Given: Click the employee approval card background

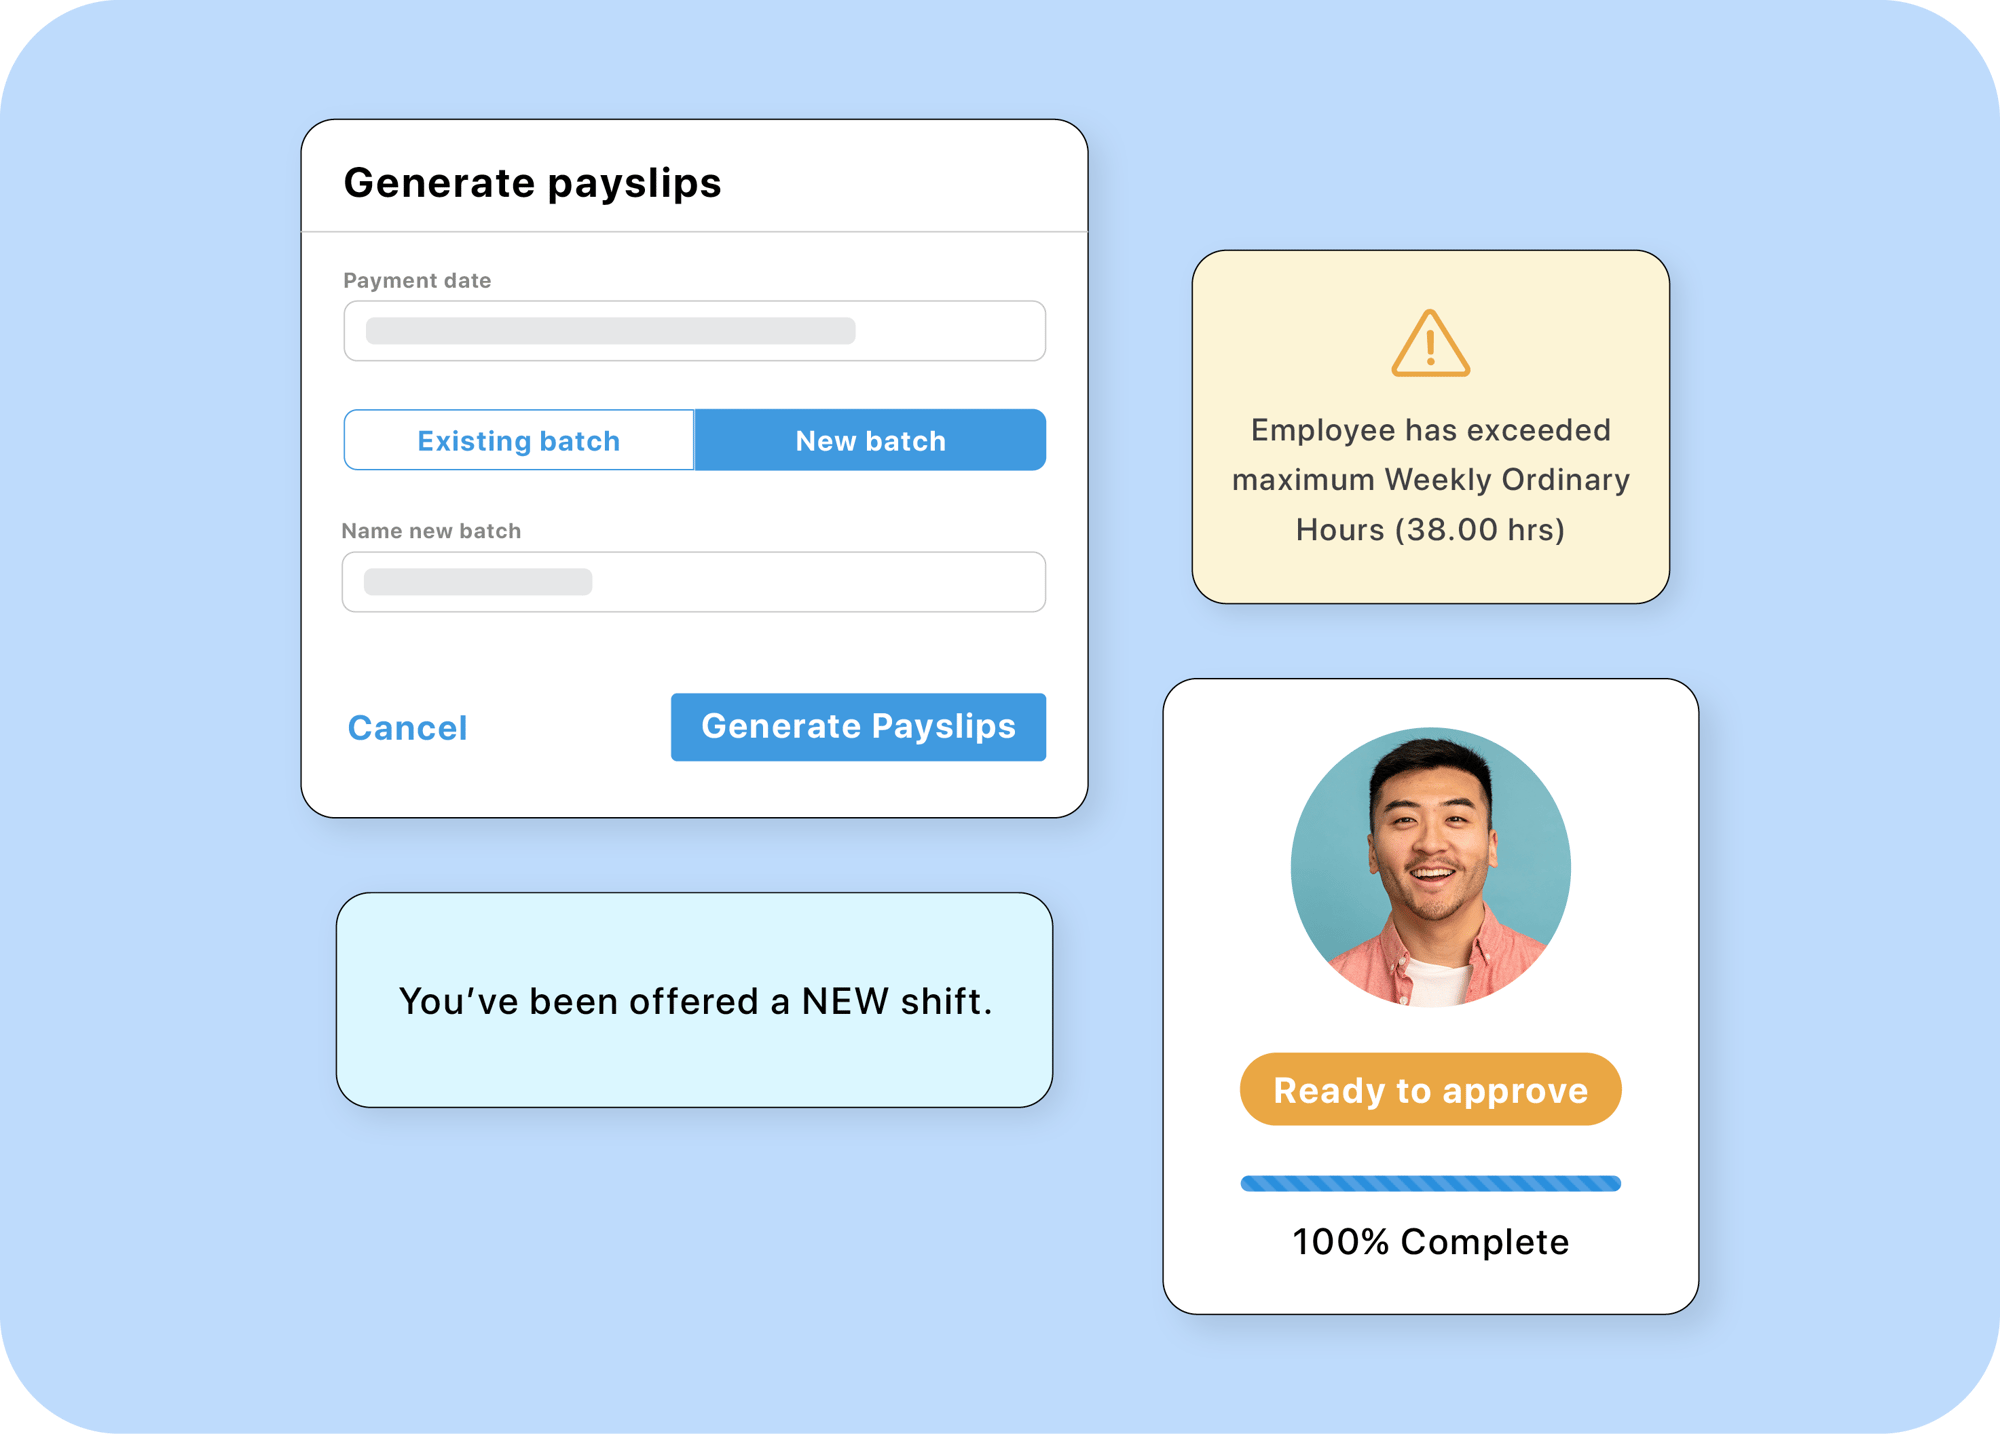Looking at the screenshot, I should point(1430,996).
